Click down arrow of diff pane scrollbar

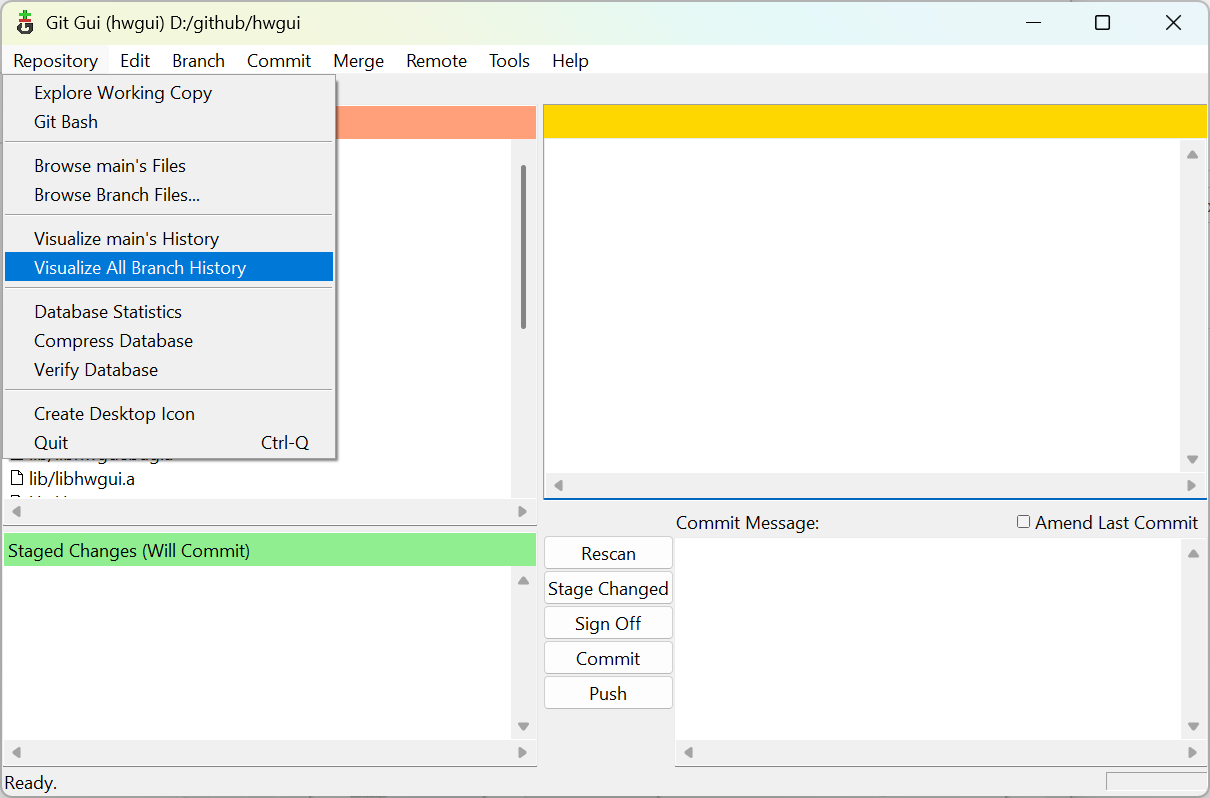point(1192,460)
